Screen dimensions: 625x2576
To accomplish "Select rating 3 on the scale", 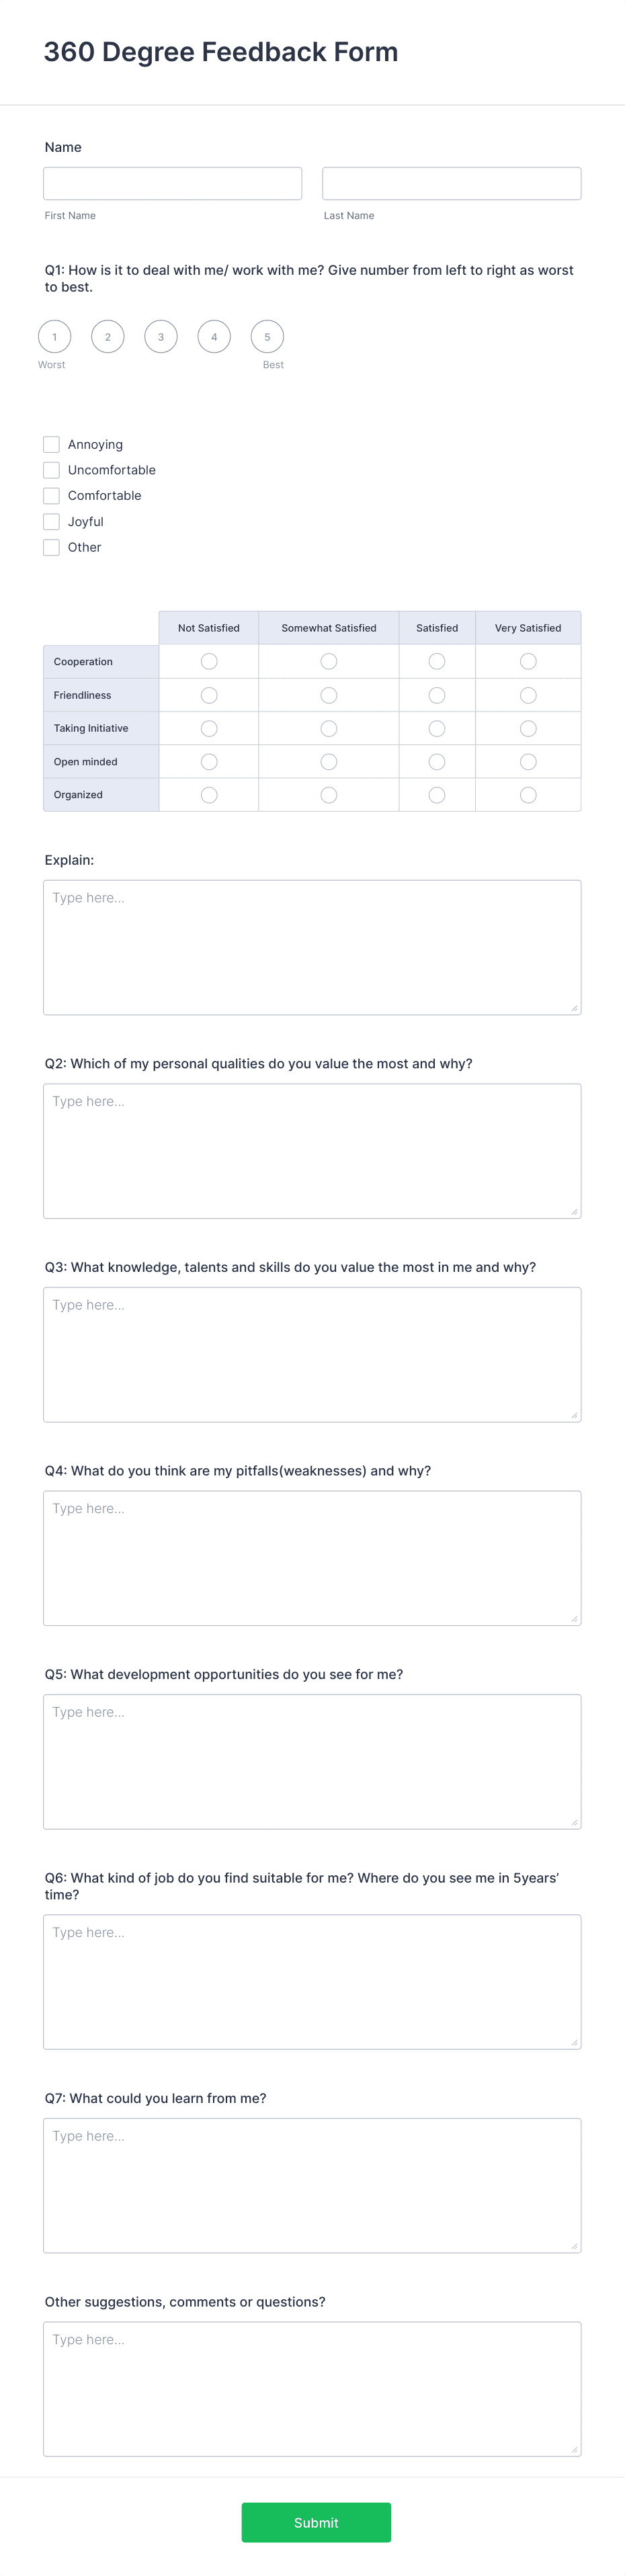I will pyautogui.click(x=161, y=337).
